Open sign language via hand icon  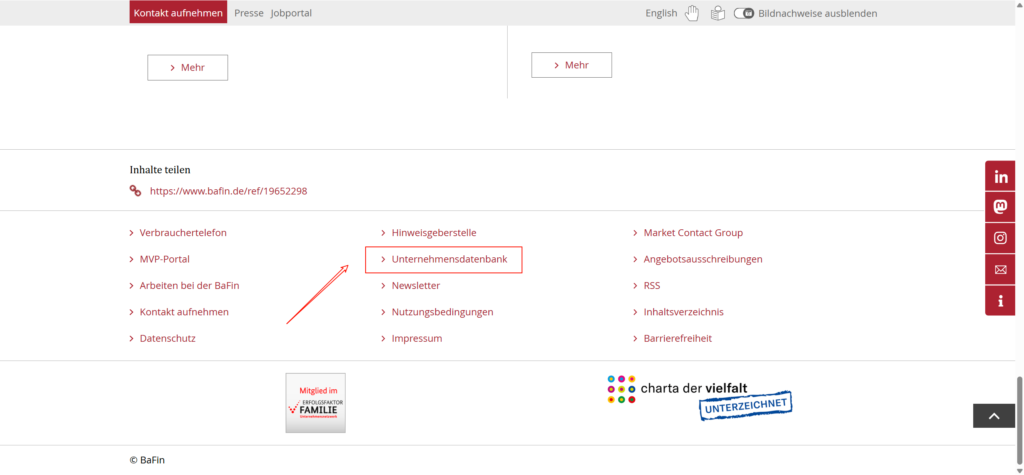click(x=692, y=13)
